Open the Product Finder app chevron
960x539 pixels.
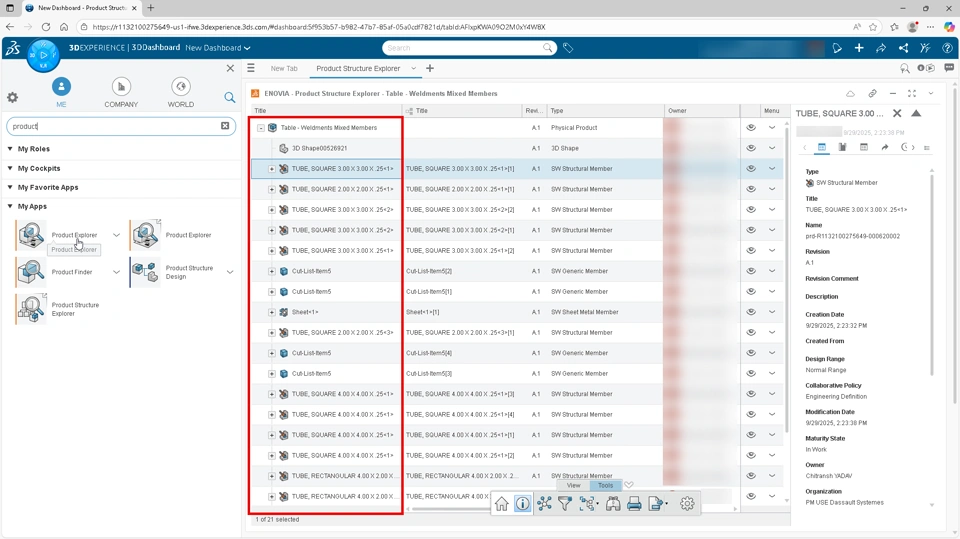click(116, 272)
